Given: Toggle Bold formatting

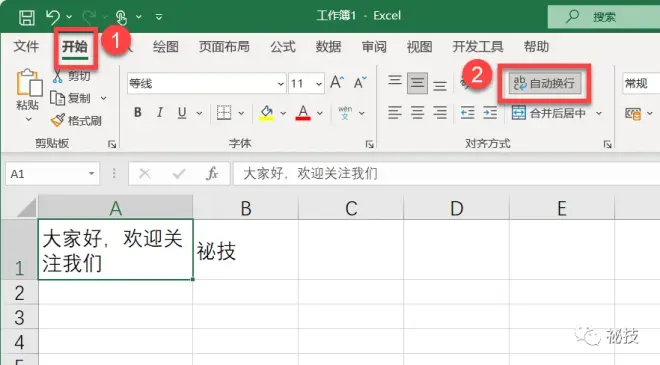Looking at the screenshot, I should [138, 112].
